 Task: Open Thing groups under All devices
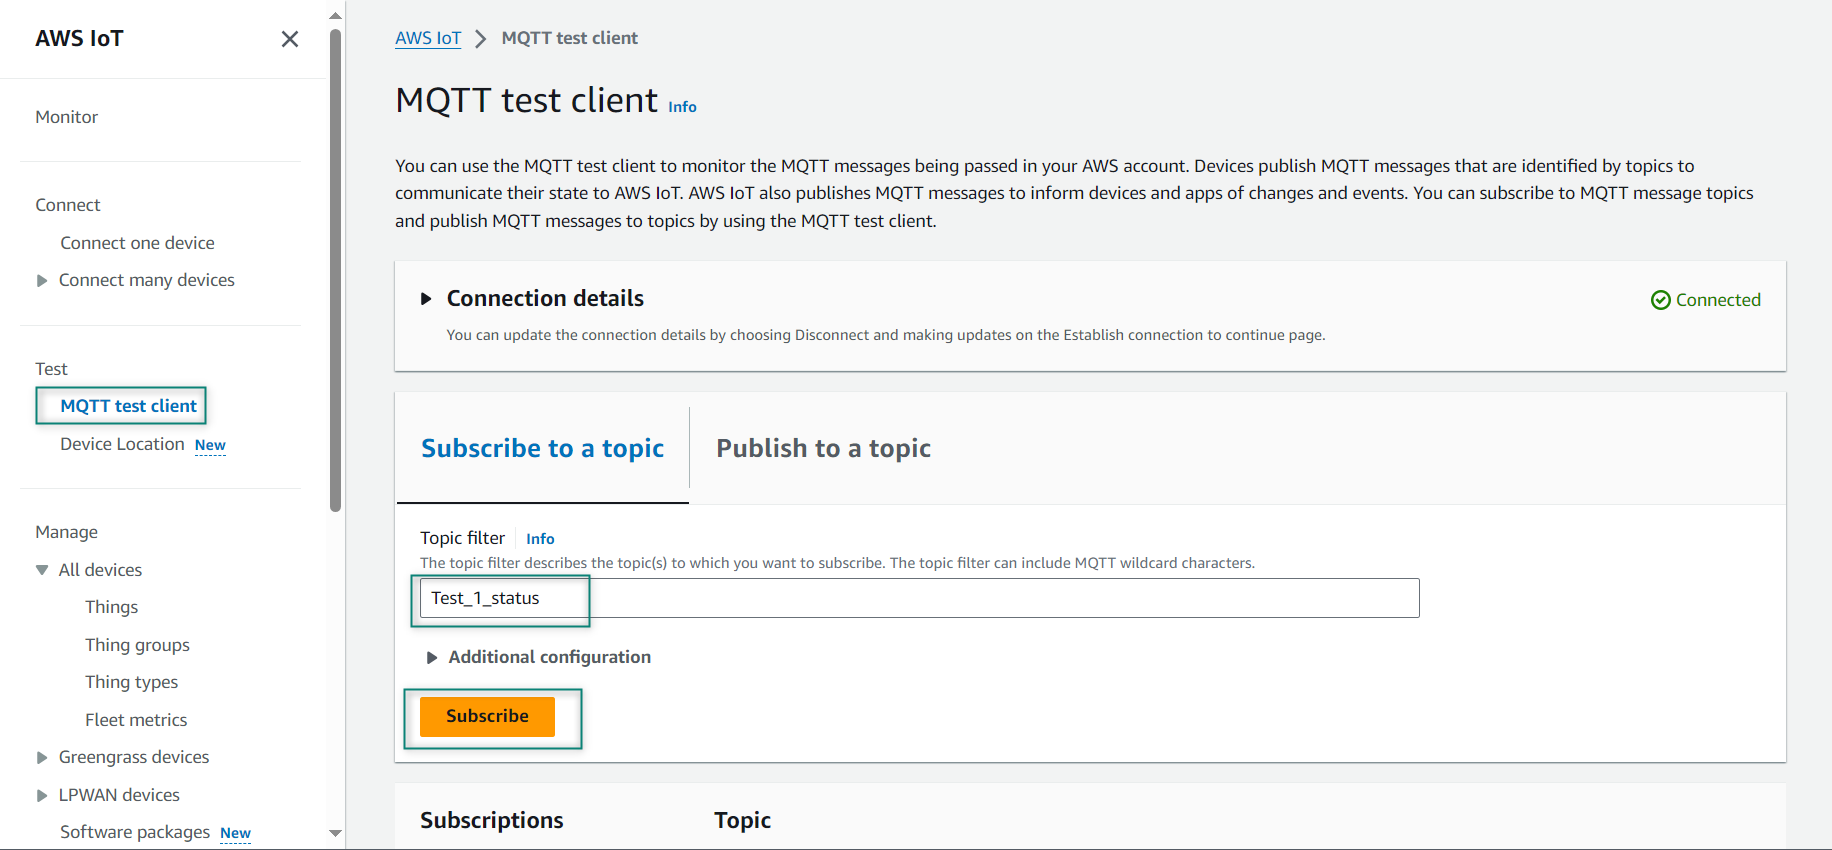pos(137,645)
